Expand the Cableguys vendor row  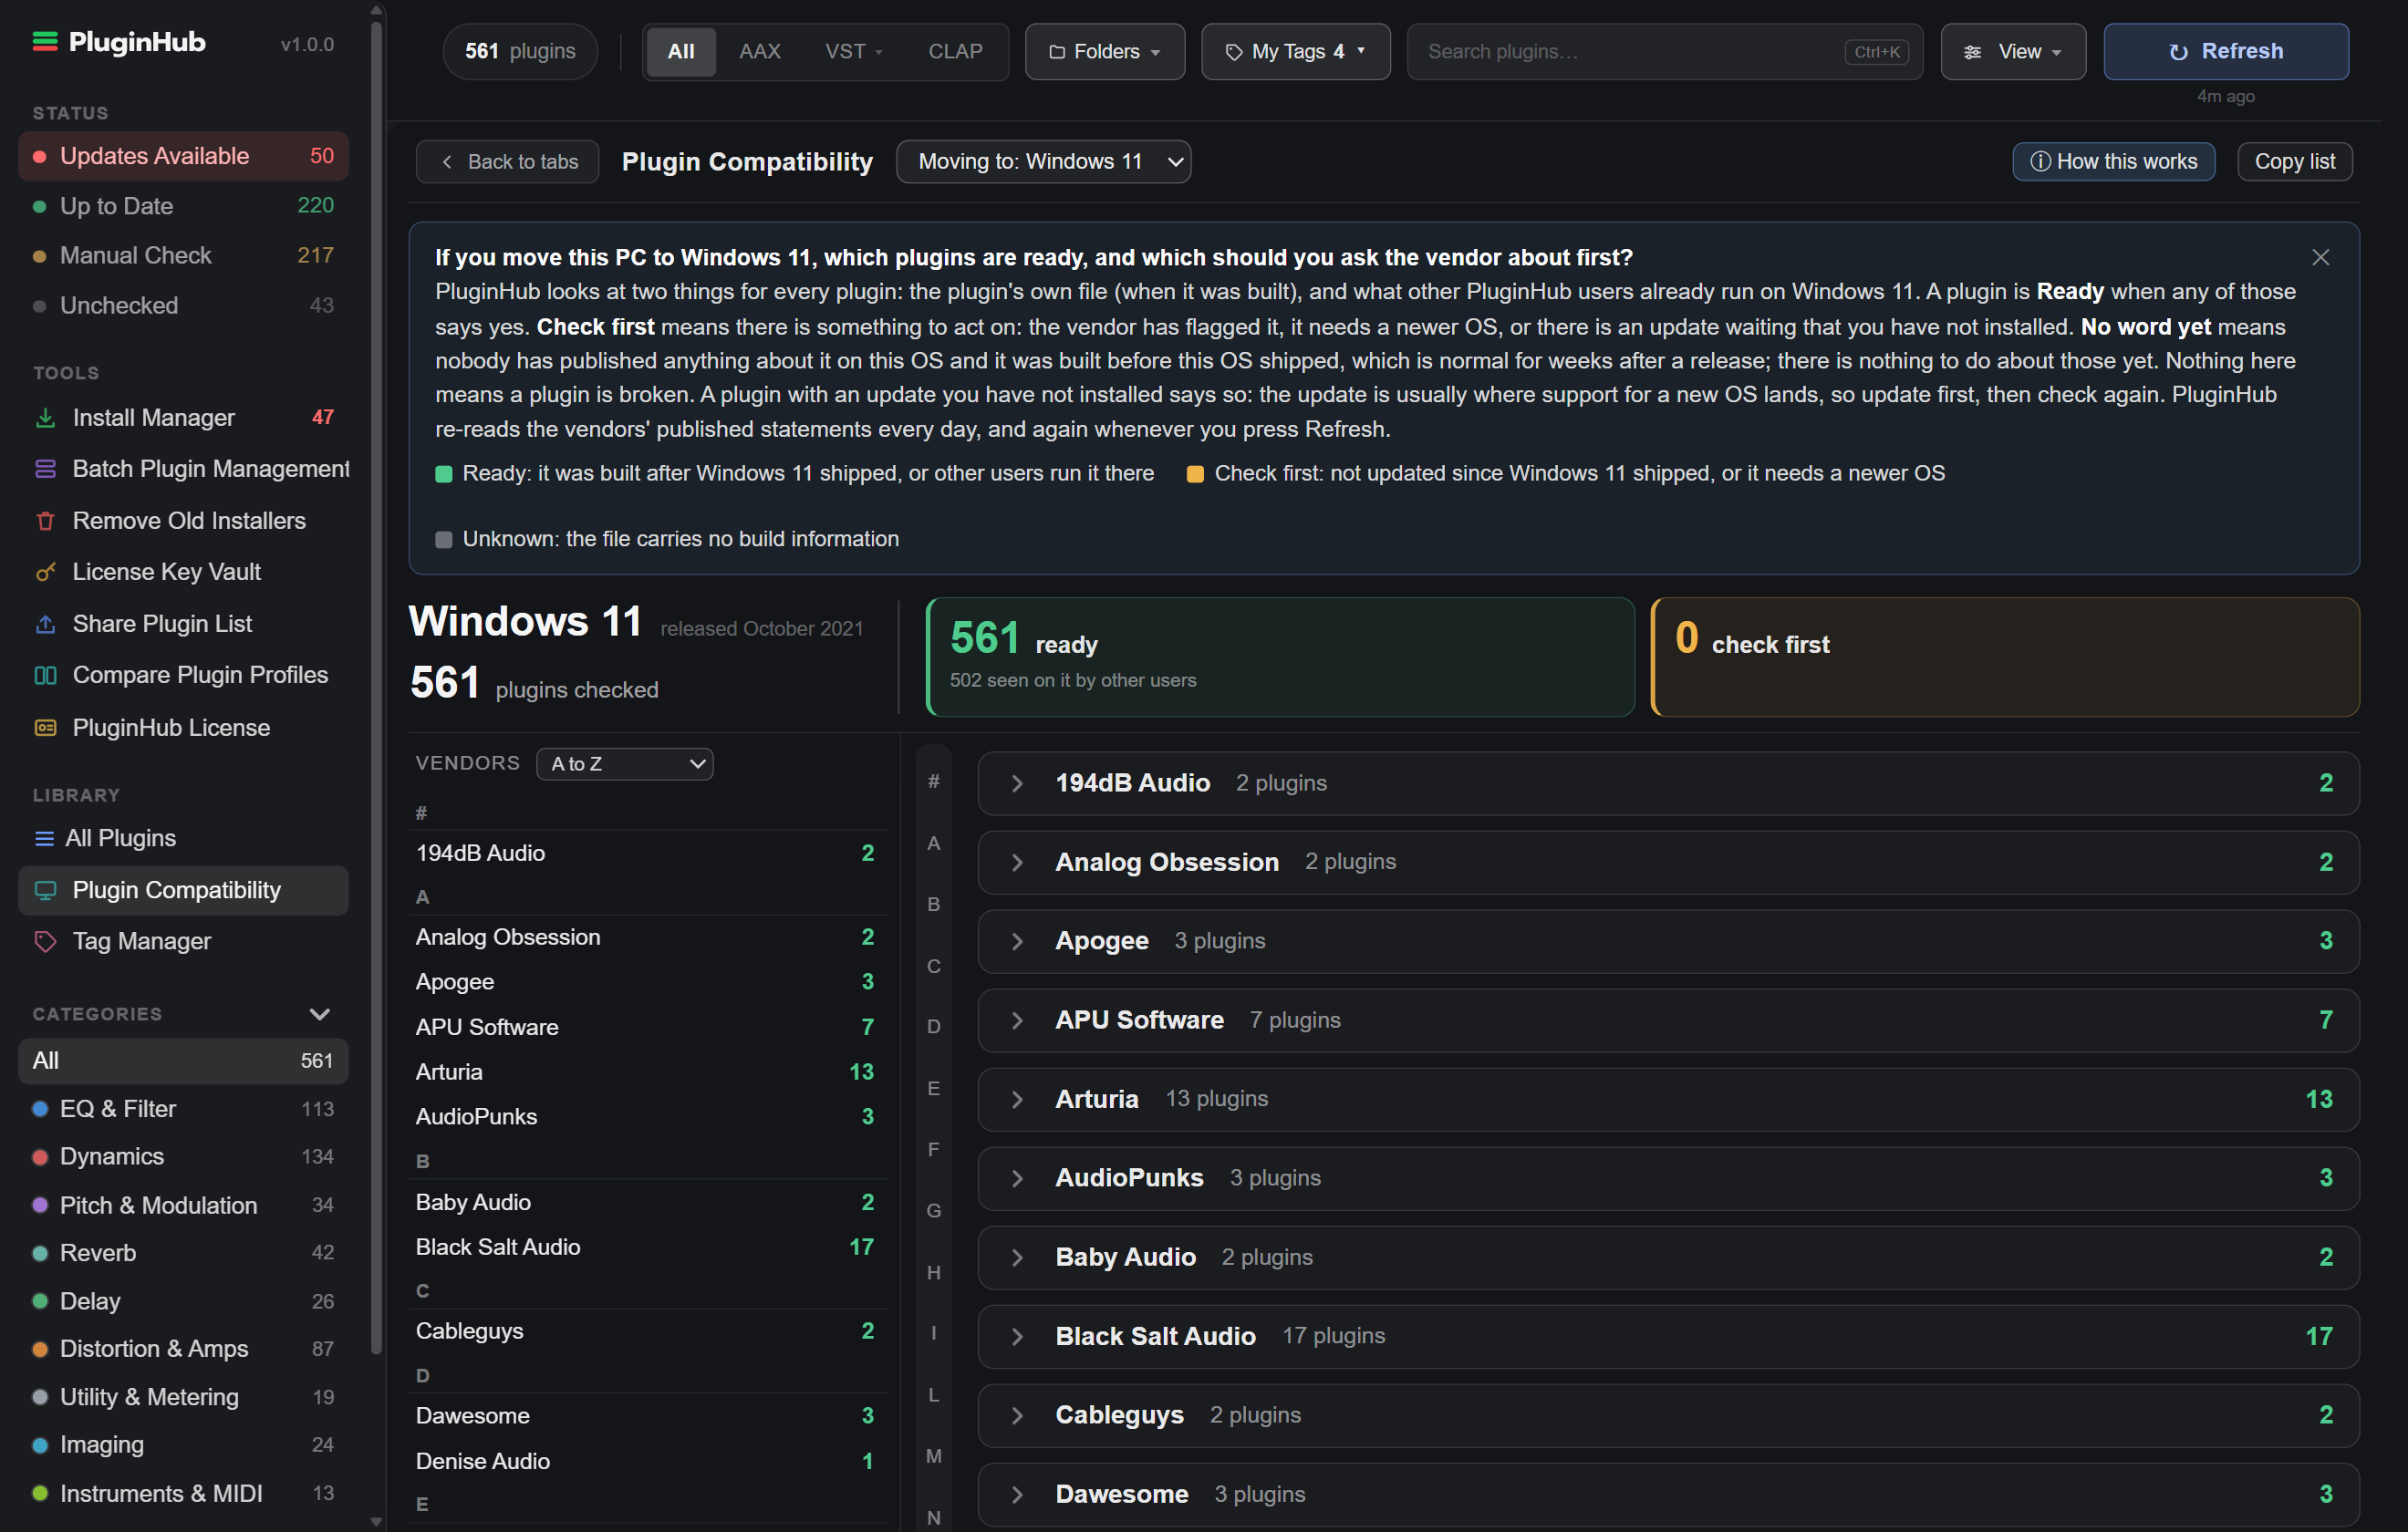tap(1667, 1415)
